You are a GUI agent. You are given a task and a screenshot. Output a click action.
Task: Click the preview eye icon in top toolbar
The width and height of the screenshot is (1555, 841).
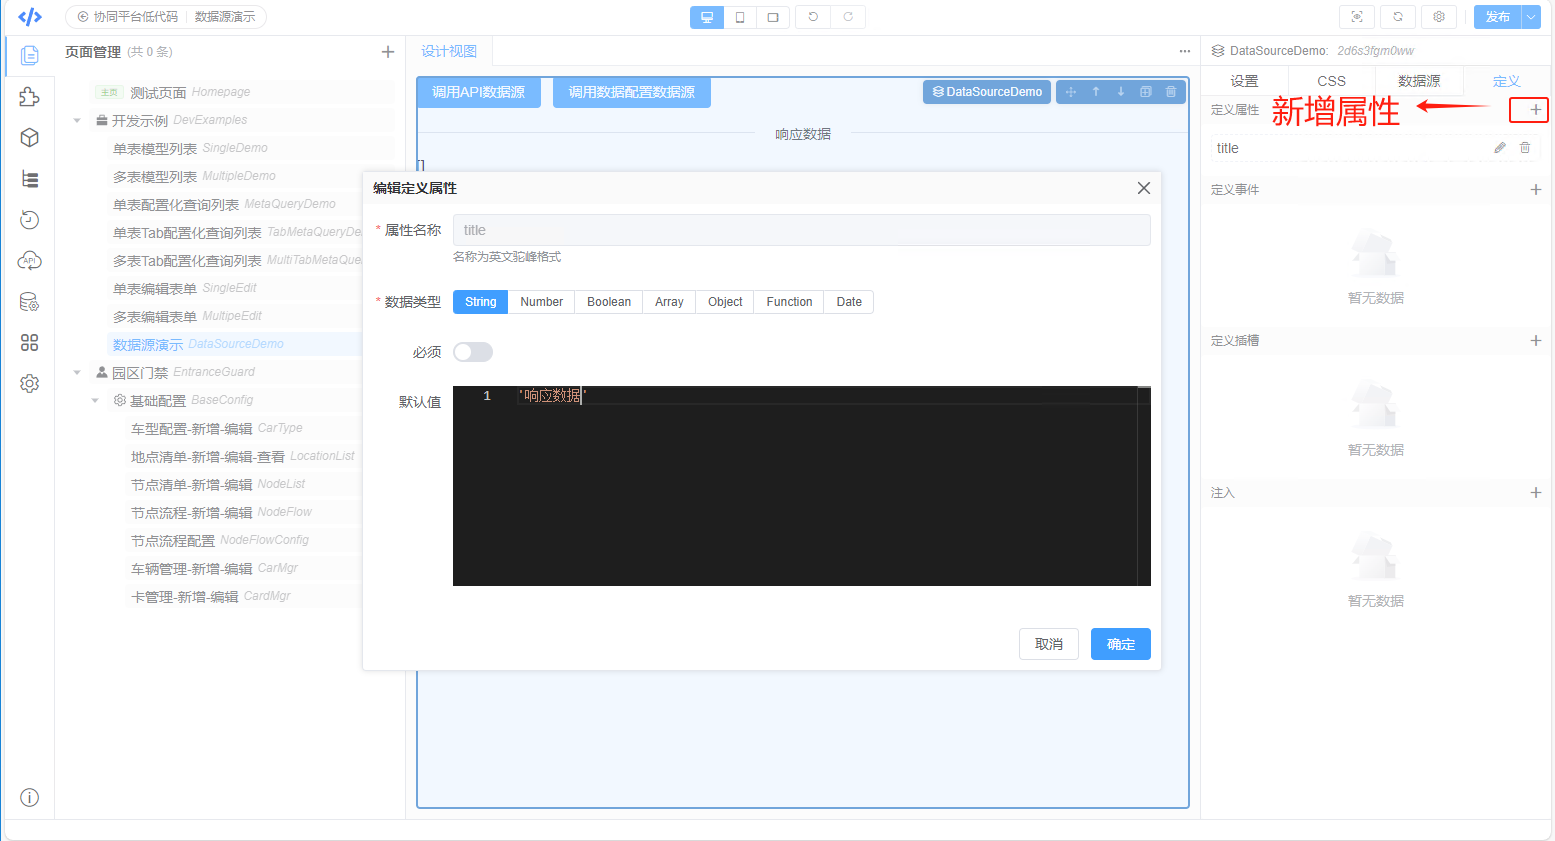(1357, 17)
